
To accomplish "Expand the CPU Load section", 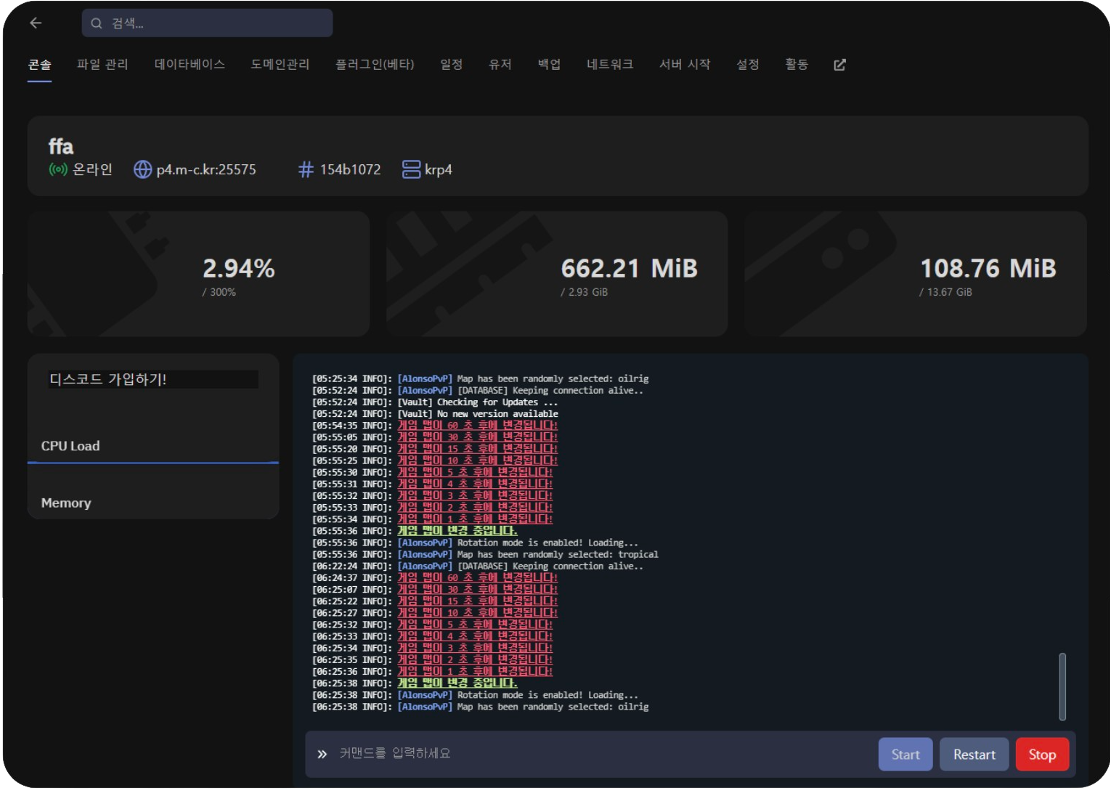I will pyautogui.click(x=71, y=446).
